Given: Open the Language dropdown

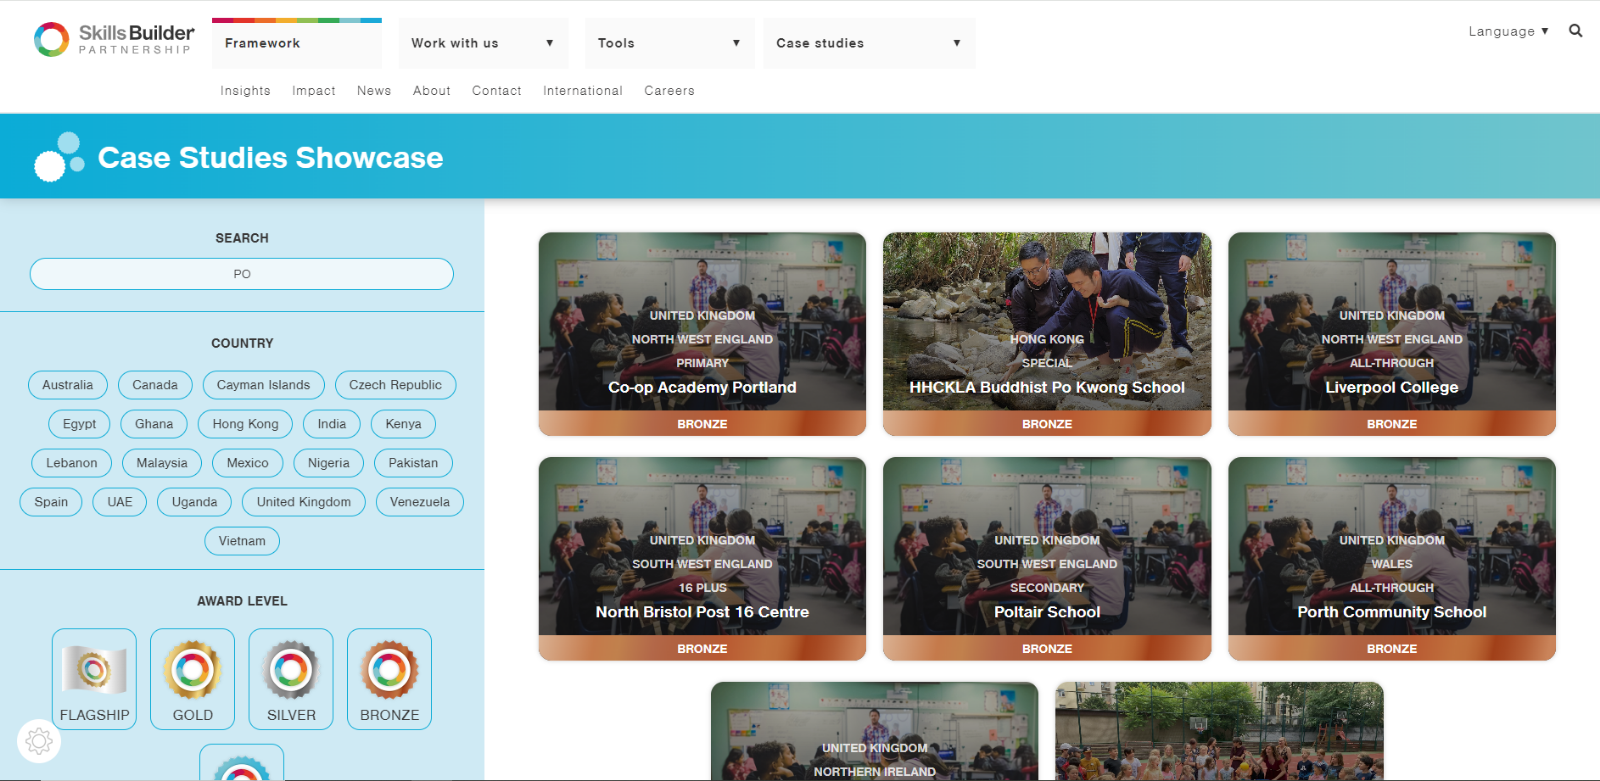Looking at the screenshot, I should pyautogui.click(x=1508, y=31).
